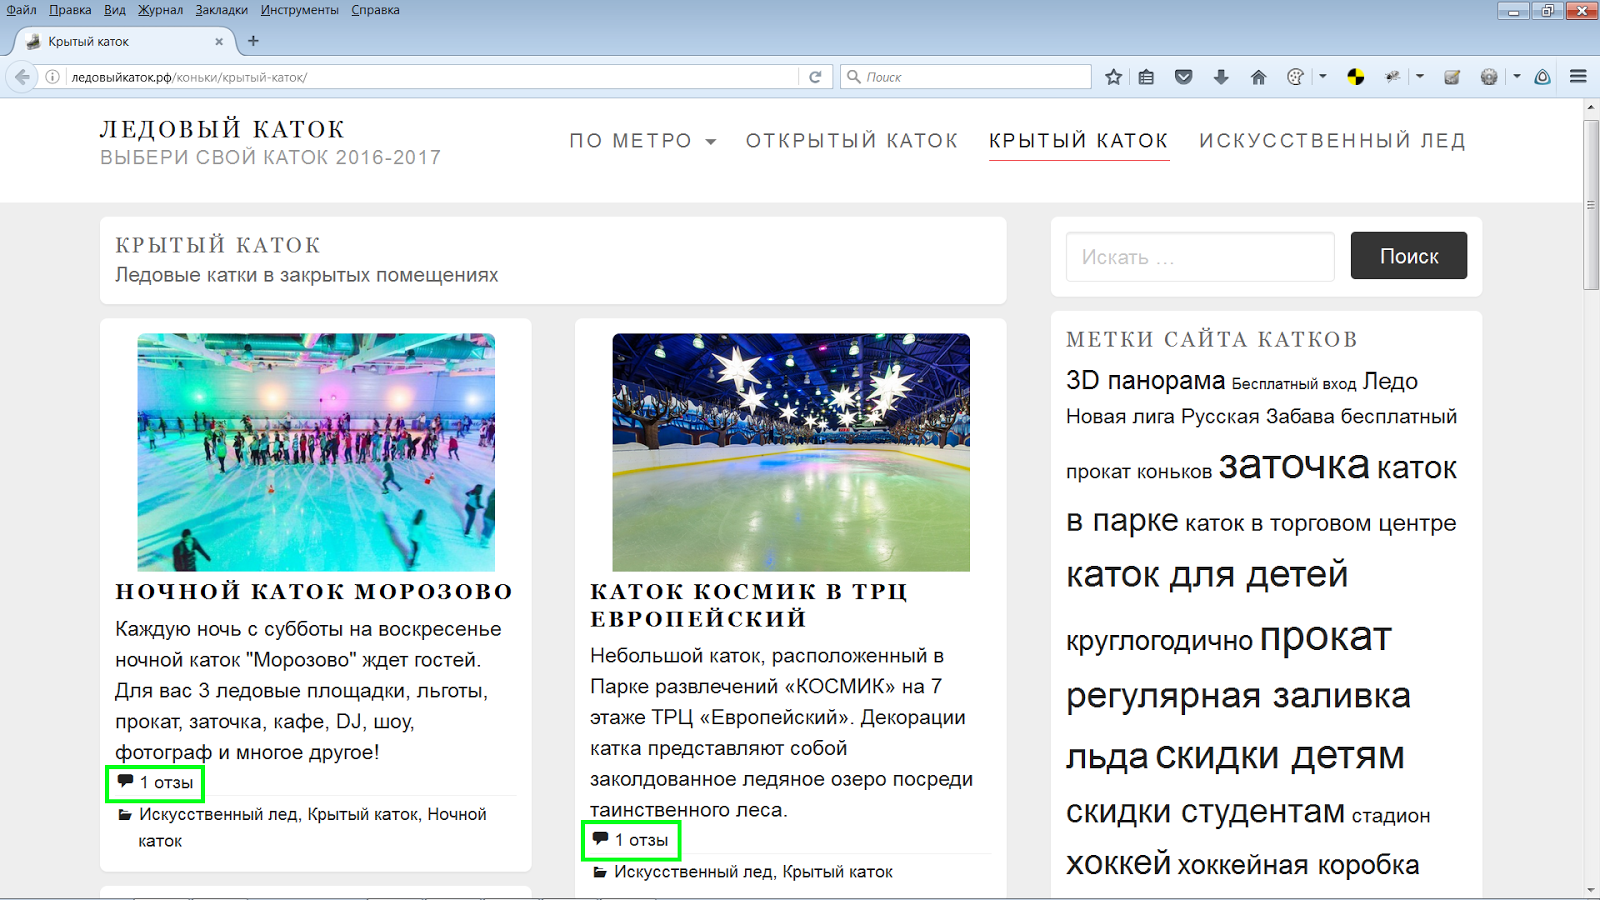
Task: Open the Каток Космик rink image
Action: point(791,452)
